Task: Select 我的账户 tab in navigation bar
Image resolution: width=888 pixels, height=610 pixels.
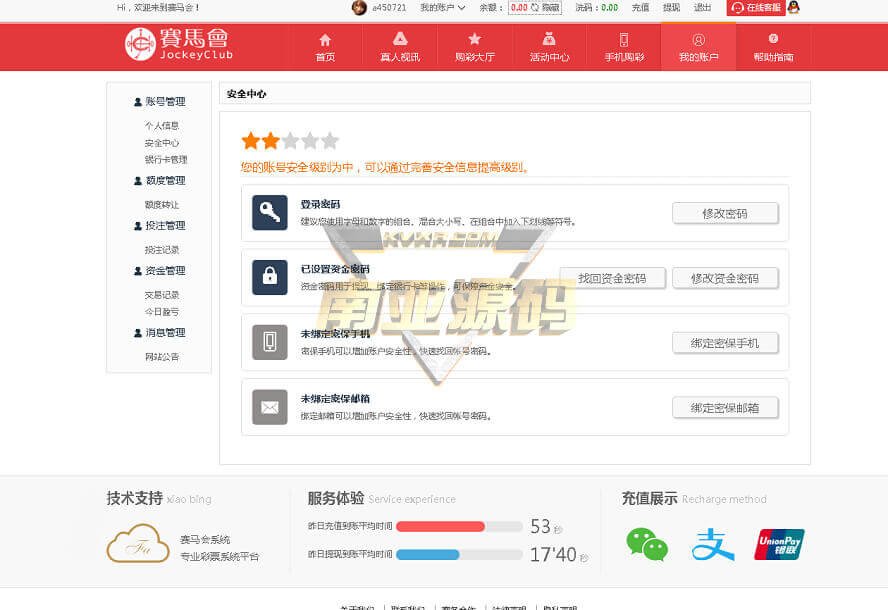Action: [698, 47]
